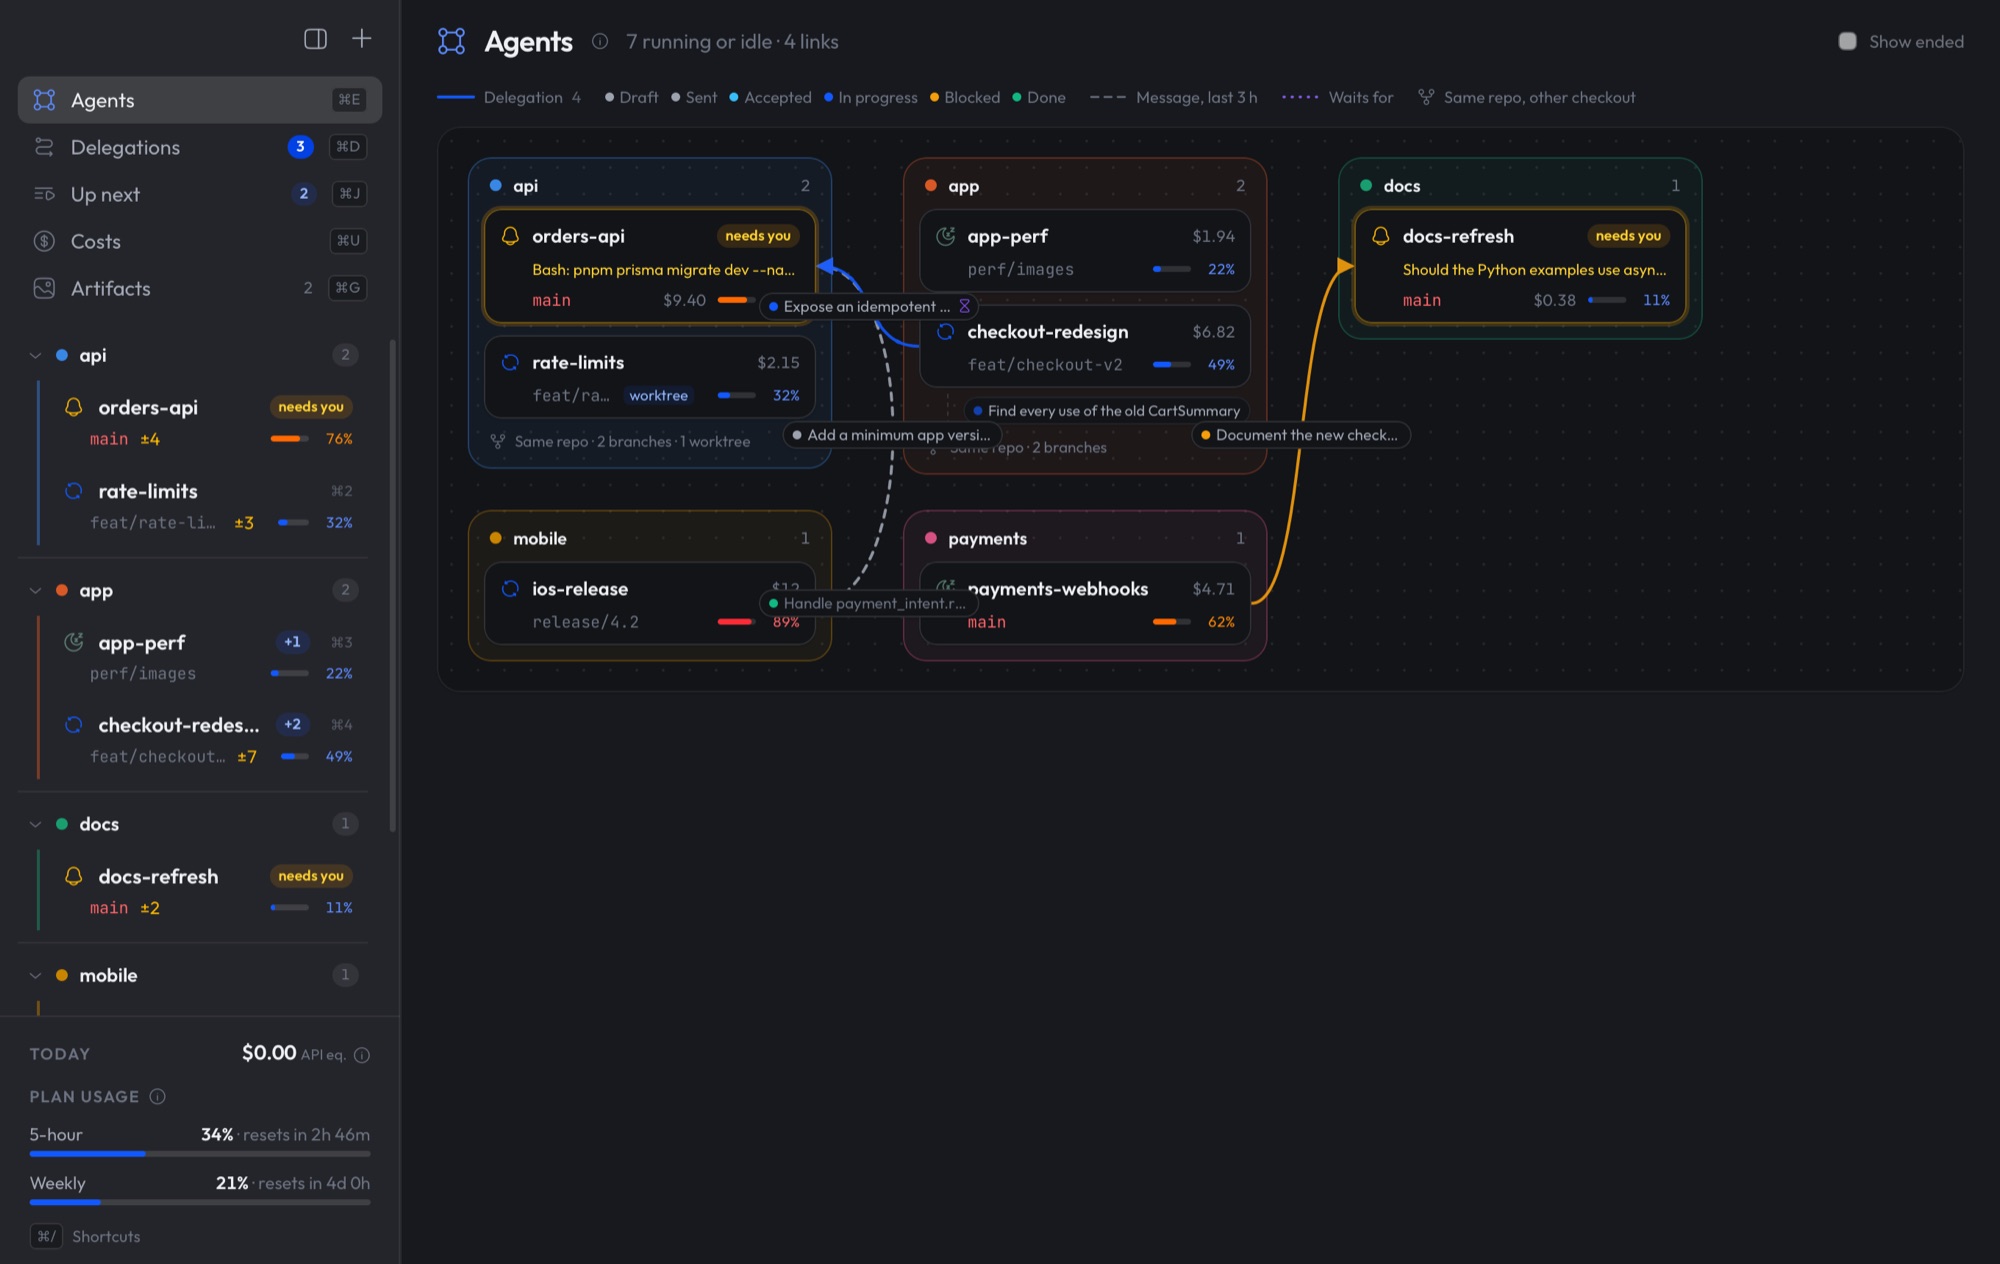Click the info icon next to Agents title
Image resolution: width=2000 pixels, height=1264 pixels.
(x=600, y=41)
